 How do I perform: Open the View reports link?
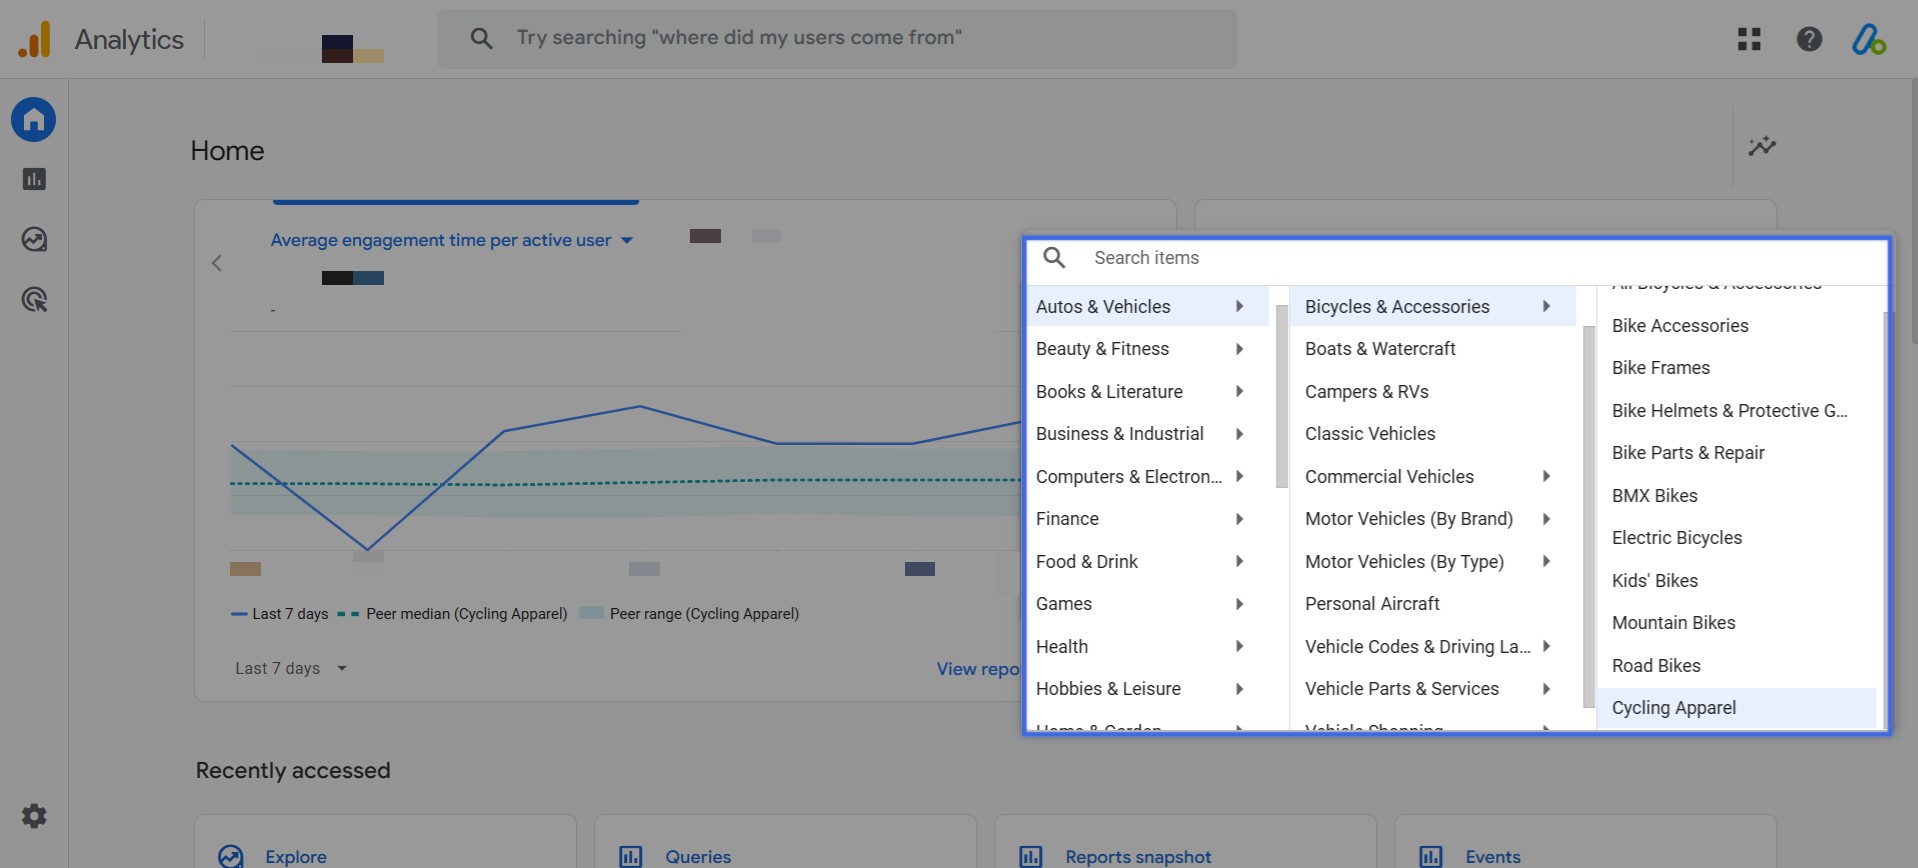click(978, 669)
